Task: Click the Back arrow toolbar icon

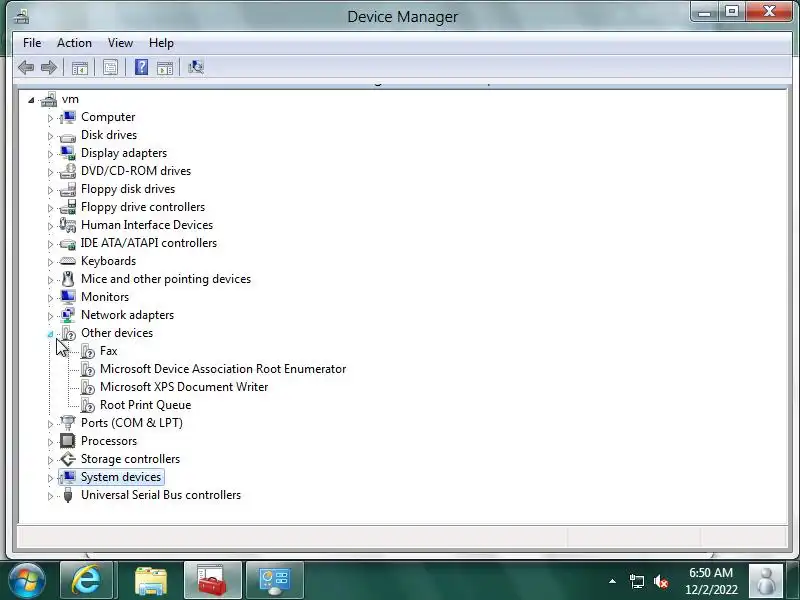Action: [x=26, y=67]
